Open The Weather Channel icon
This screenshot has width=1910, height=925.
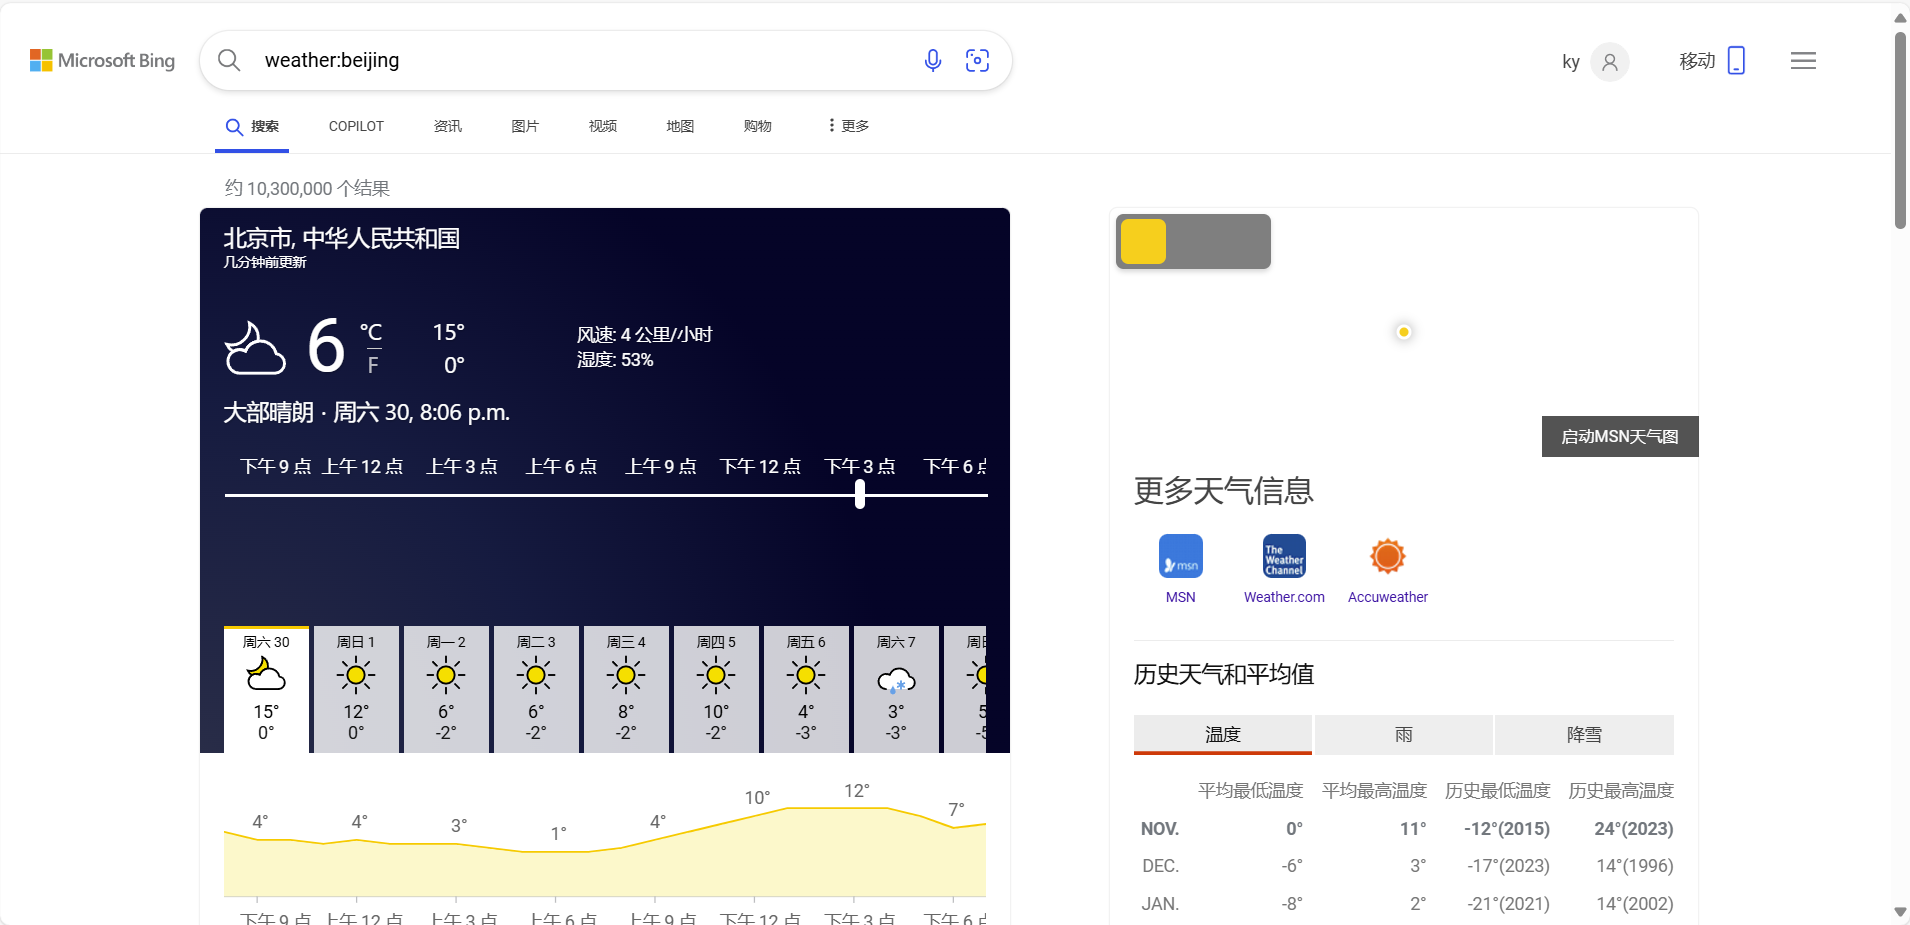pyautogui.click(x=1284, y=556)
